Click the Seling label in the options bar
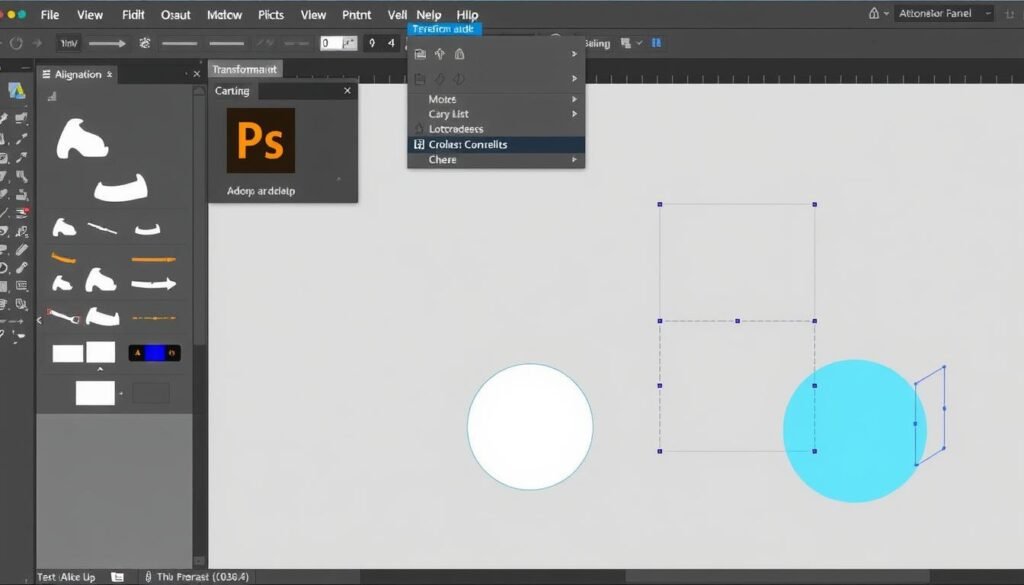Viewport: 1024px width, 585px height. click(597, 44)
